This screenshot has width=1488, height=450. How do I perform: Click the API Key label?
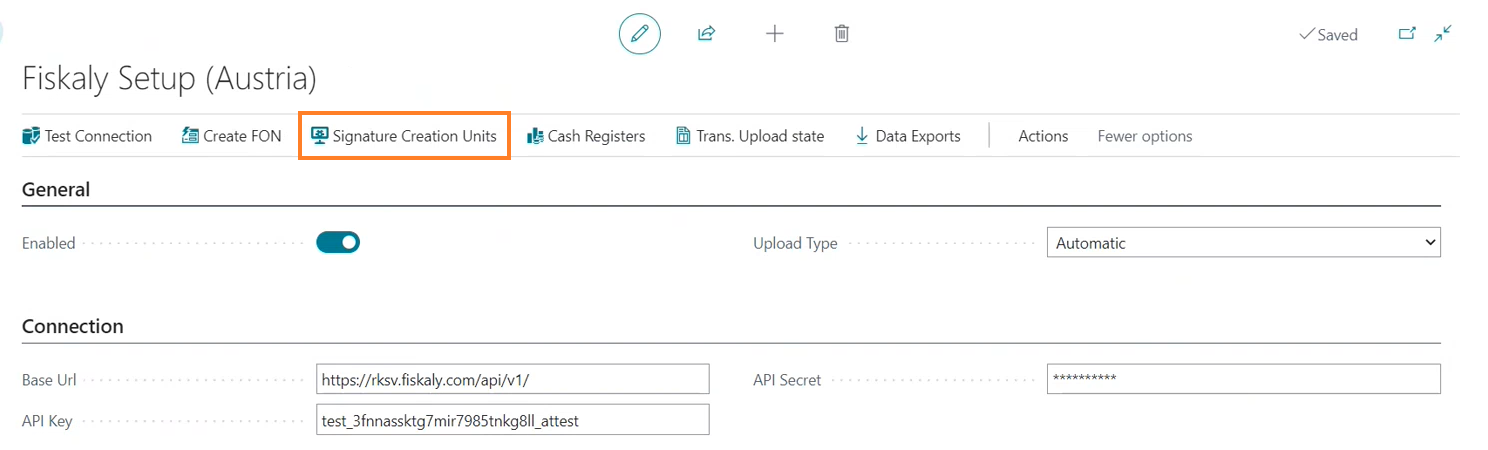[x=47, y=421]
